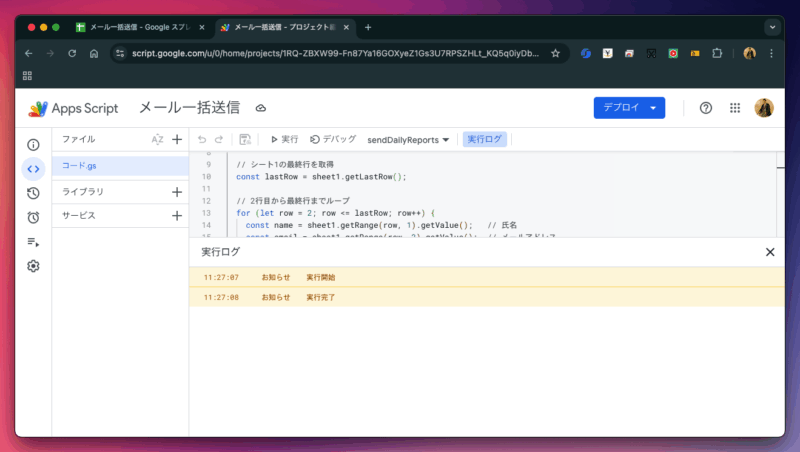The width and height of the screenshot is (800, 452).
Task: Open the Chrome tab search chevron
Action: [x=772, y=27]
